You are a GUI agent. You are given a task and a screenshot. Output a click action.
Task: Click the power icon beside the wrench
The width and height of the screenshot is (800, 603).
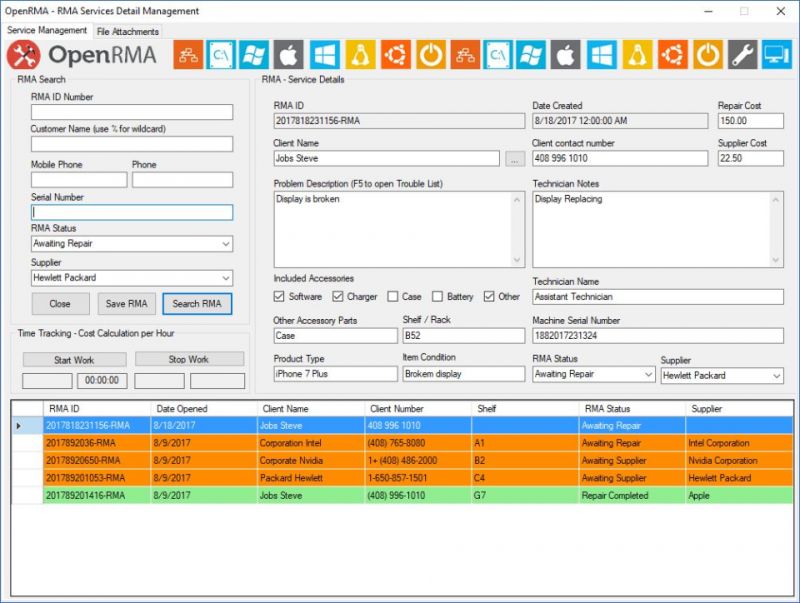tap(708, 55)
